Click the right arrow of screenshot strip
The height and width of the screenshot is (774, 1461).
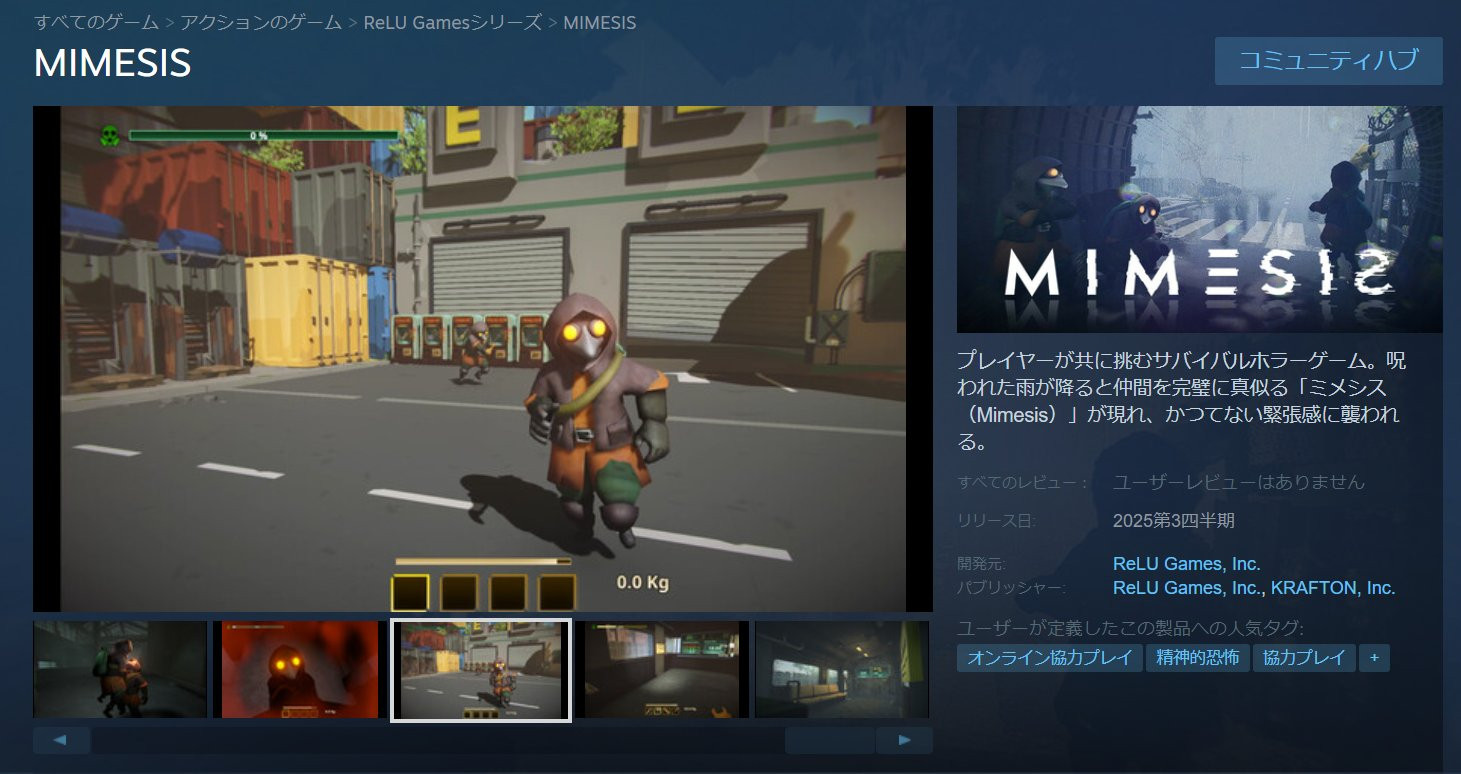click(x=904, y=740)
